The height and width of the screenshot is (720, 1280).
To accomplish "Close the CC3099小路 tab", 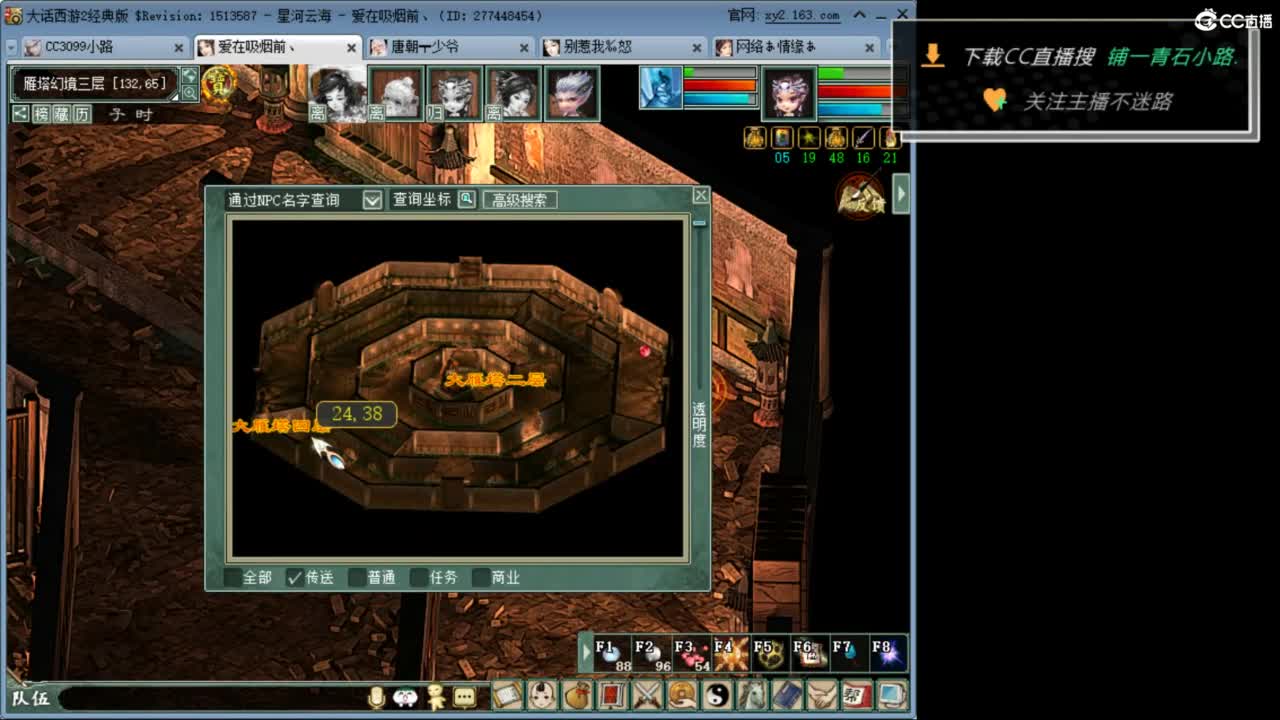I will 179,47.
